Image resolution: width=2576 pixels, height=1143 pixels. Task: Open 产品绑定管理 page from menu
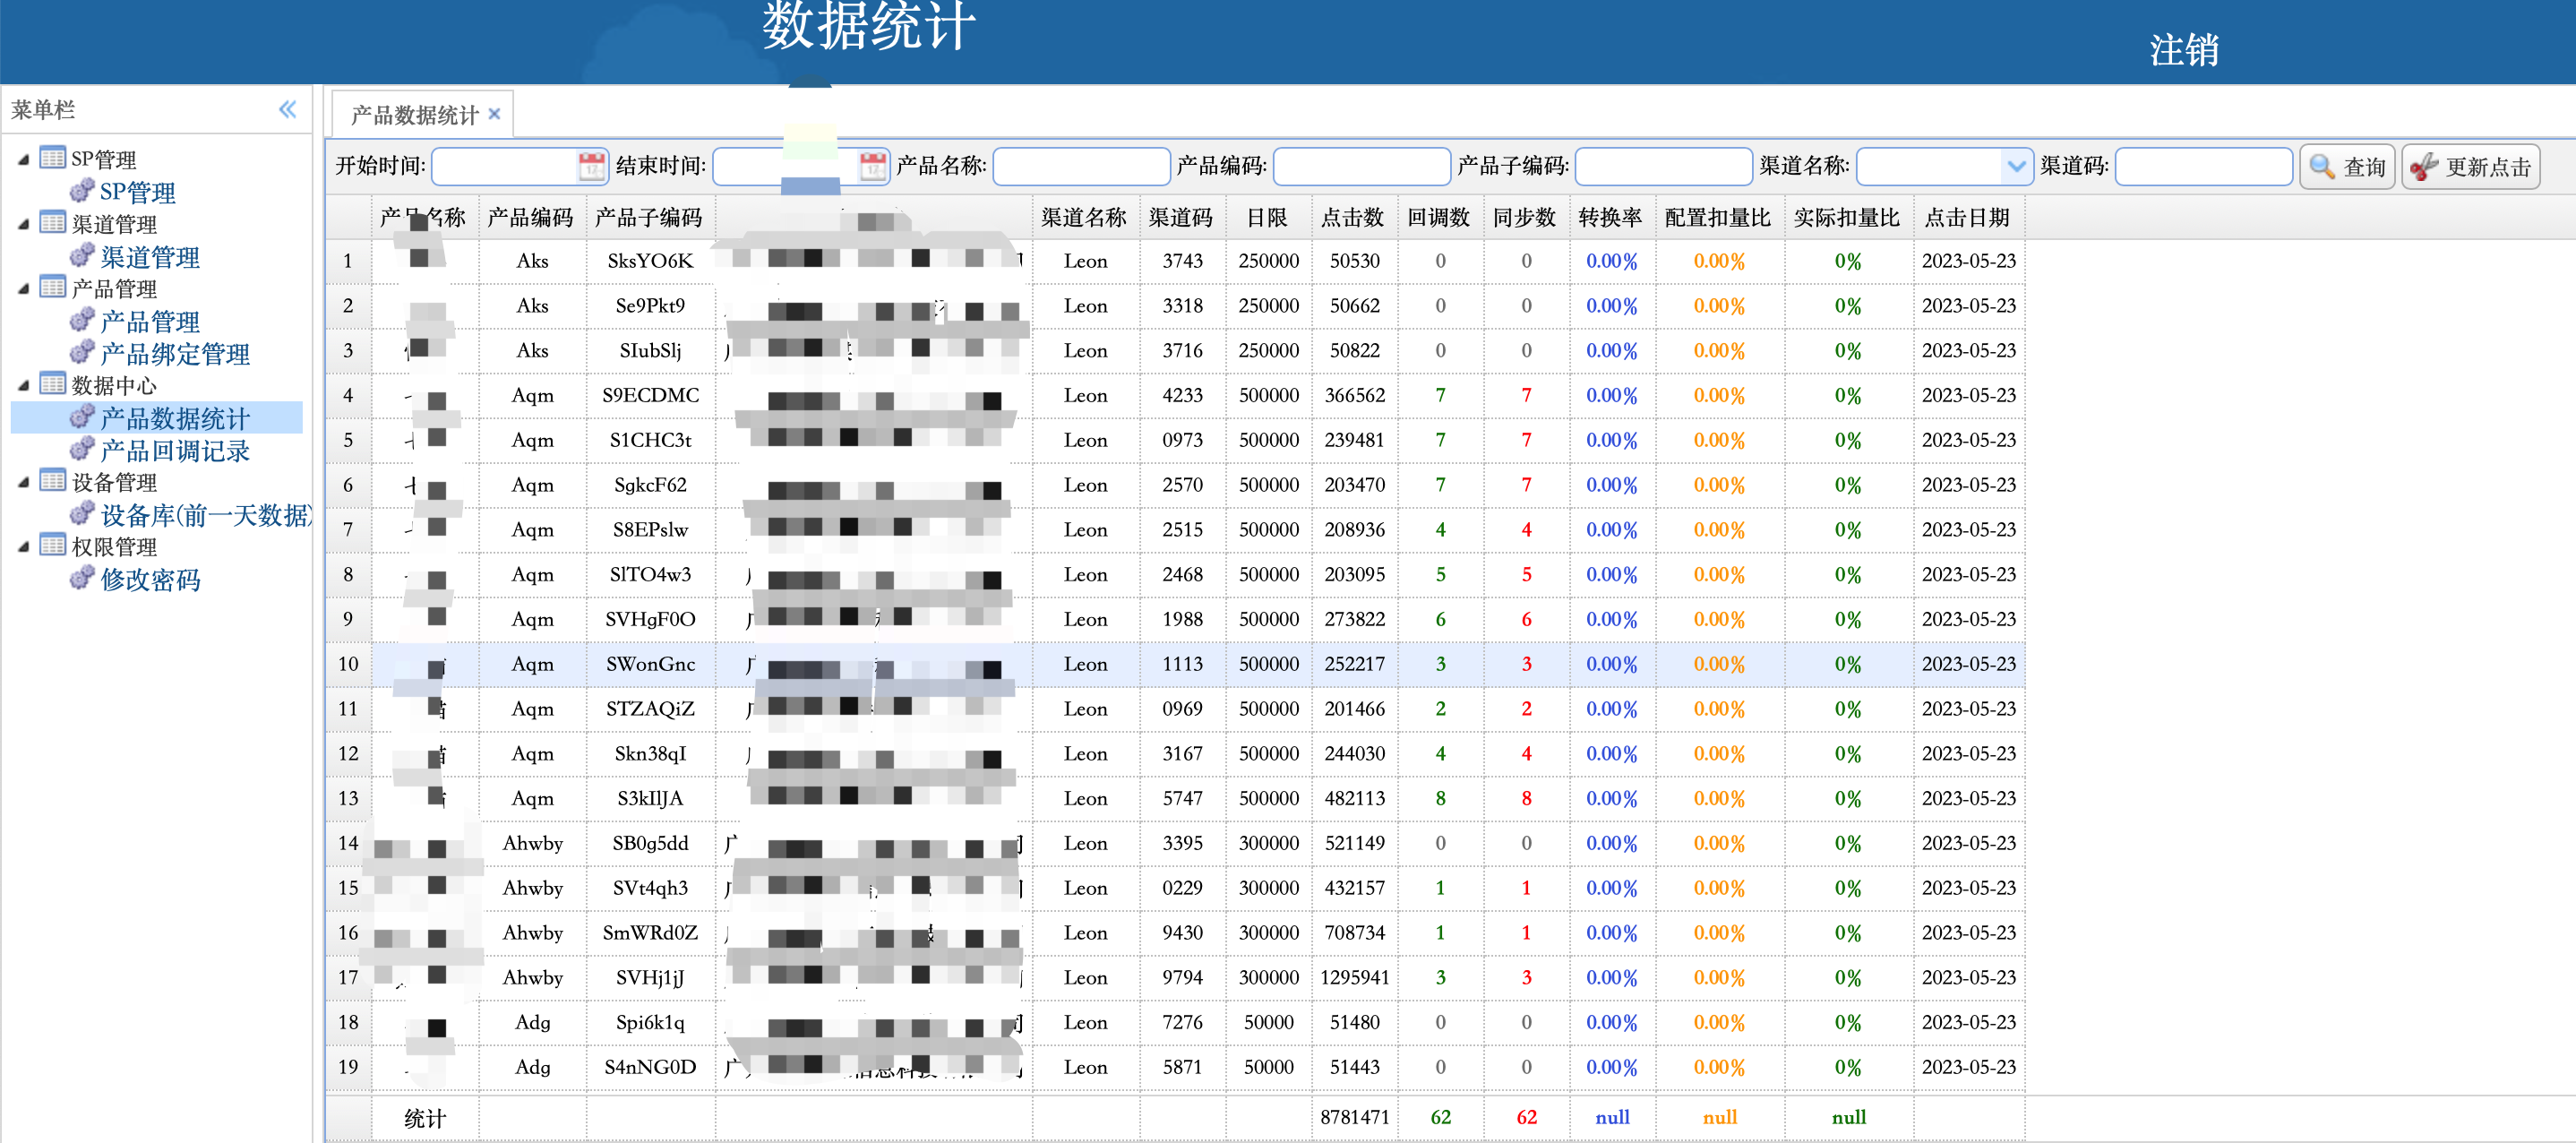[175, 354]
